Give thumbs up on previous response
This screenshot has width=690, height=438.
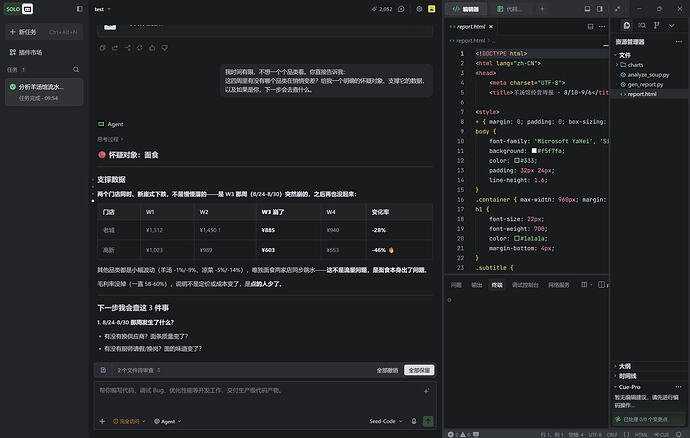(x=152, y=48)
